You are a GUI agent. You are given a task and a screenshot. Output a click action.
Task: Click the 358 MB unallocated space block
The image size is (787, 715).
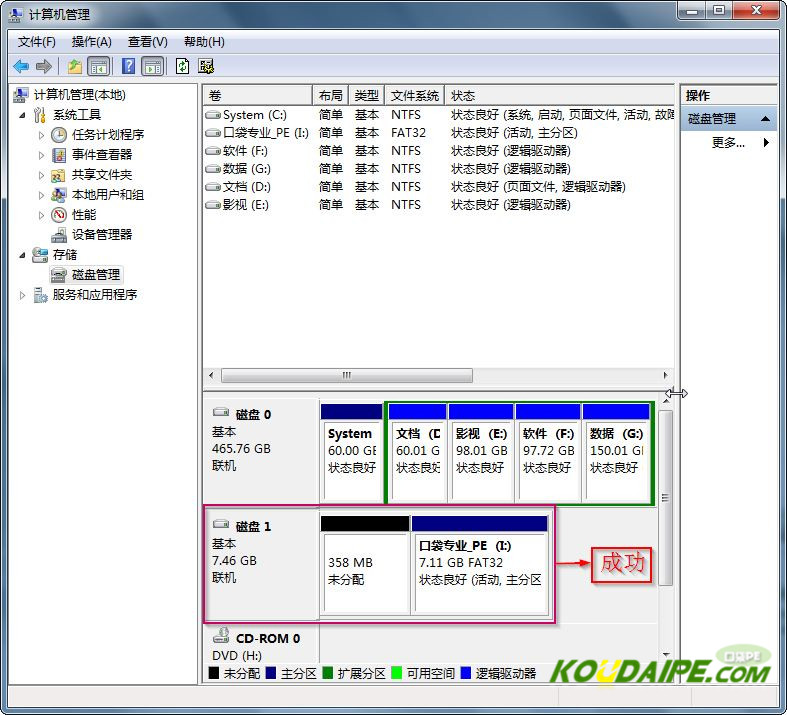[364, 572]
